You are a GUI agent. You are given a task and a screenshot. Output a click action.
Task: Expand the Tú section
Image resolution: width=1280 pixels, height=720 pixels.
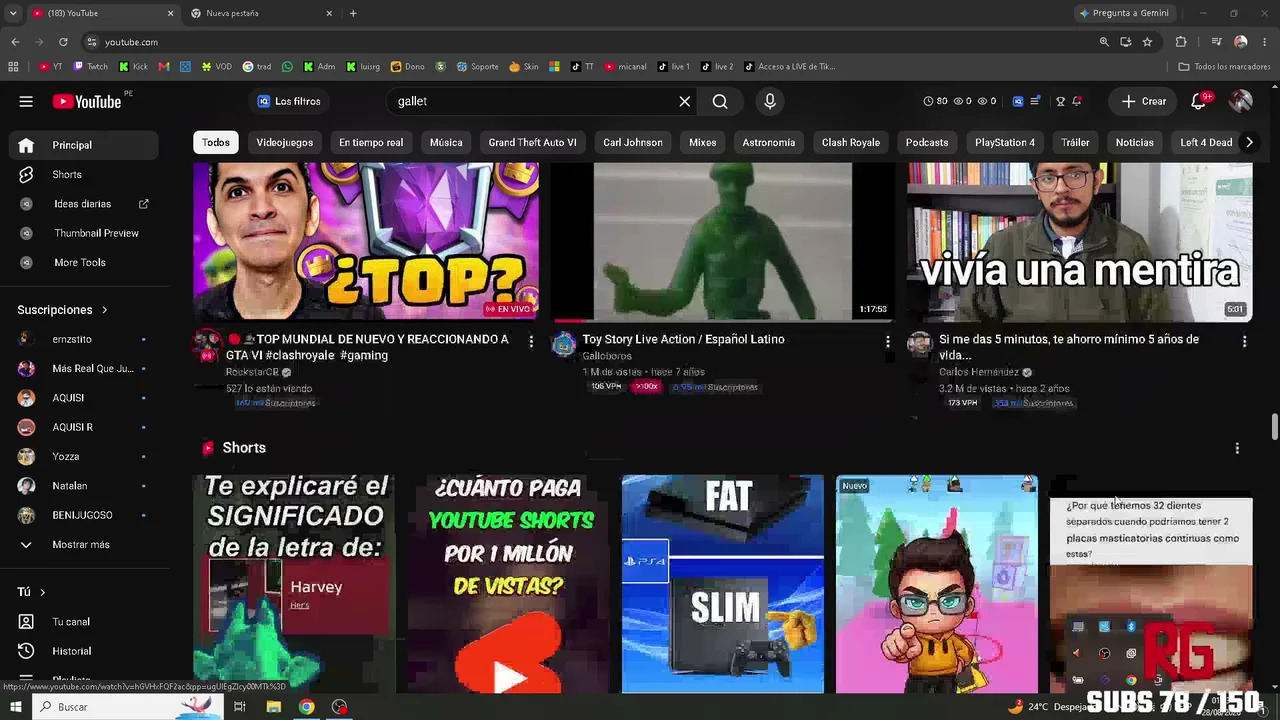[x=31, y=592]
